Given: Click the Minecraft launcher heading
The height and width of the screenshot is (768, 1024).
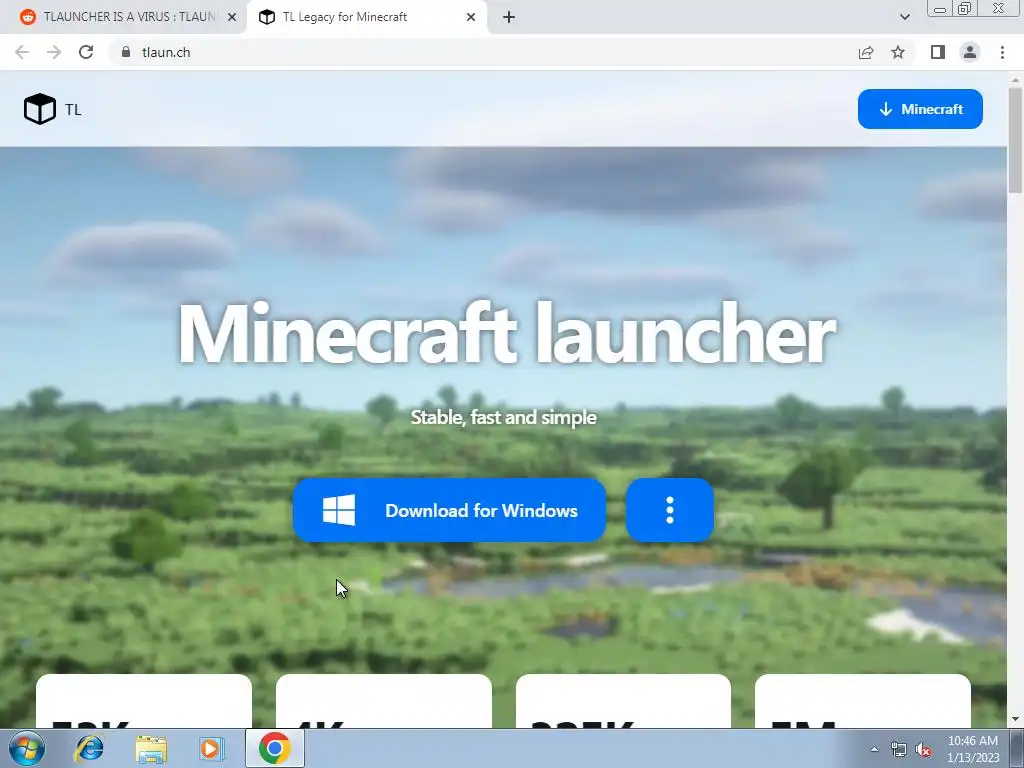Looking at the screenshot, I should pyautogui.click(x=506, y=334).
